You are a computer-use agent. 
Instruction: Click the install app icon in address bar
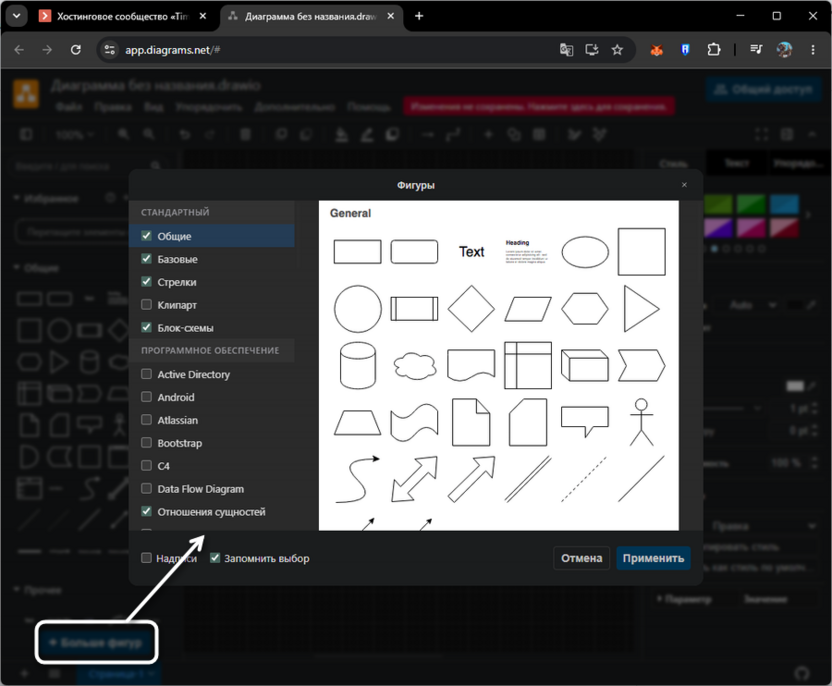point(592,50)
